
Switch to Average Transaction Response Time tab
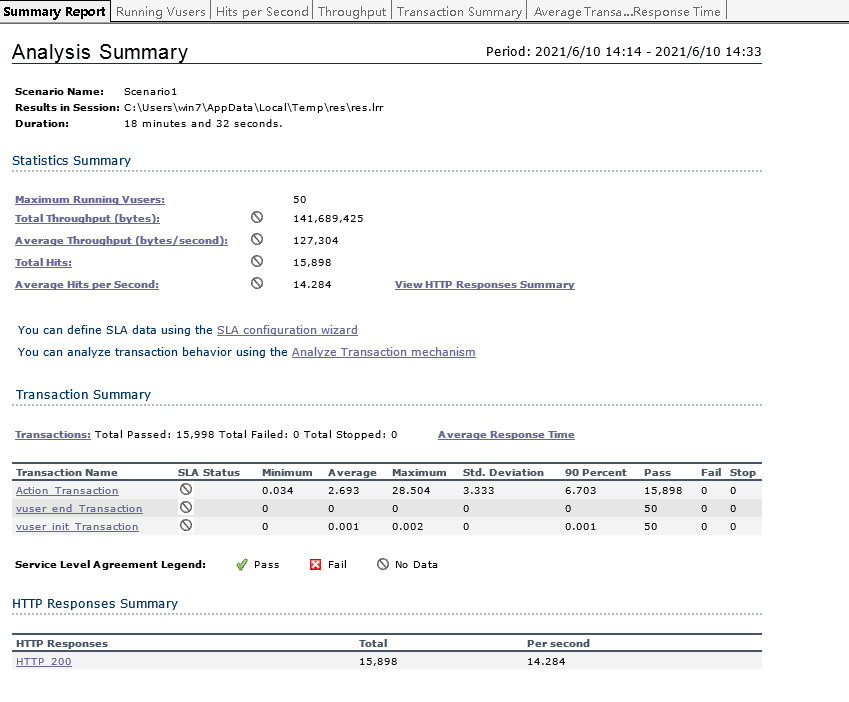627,11
